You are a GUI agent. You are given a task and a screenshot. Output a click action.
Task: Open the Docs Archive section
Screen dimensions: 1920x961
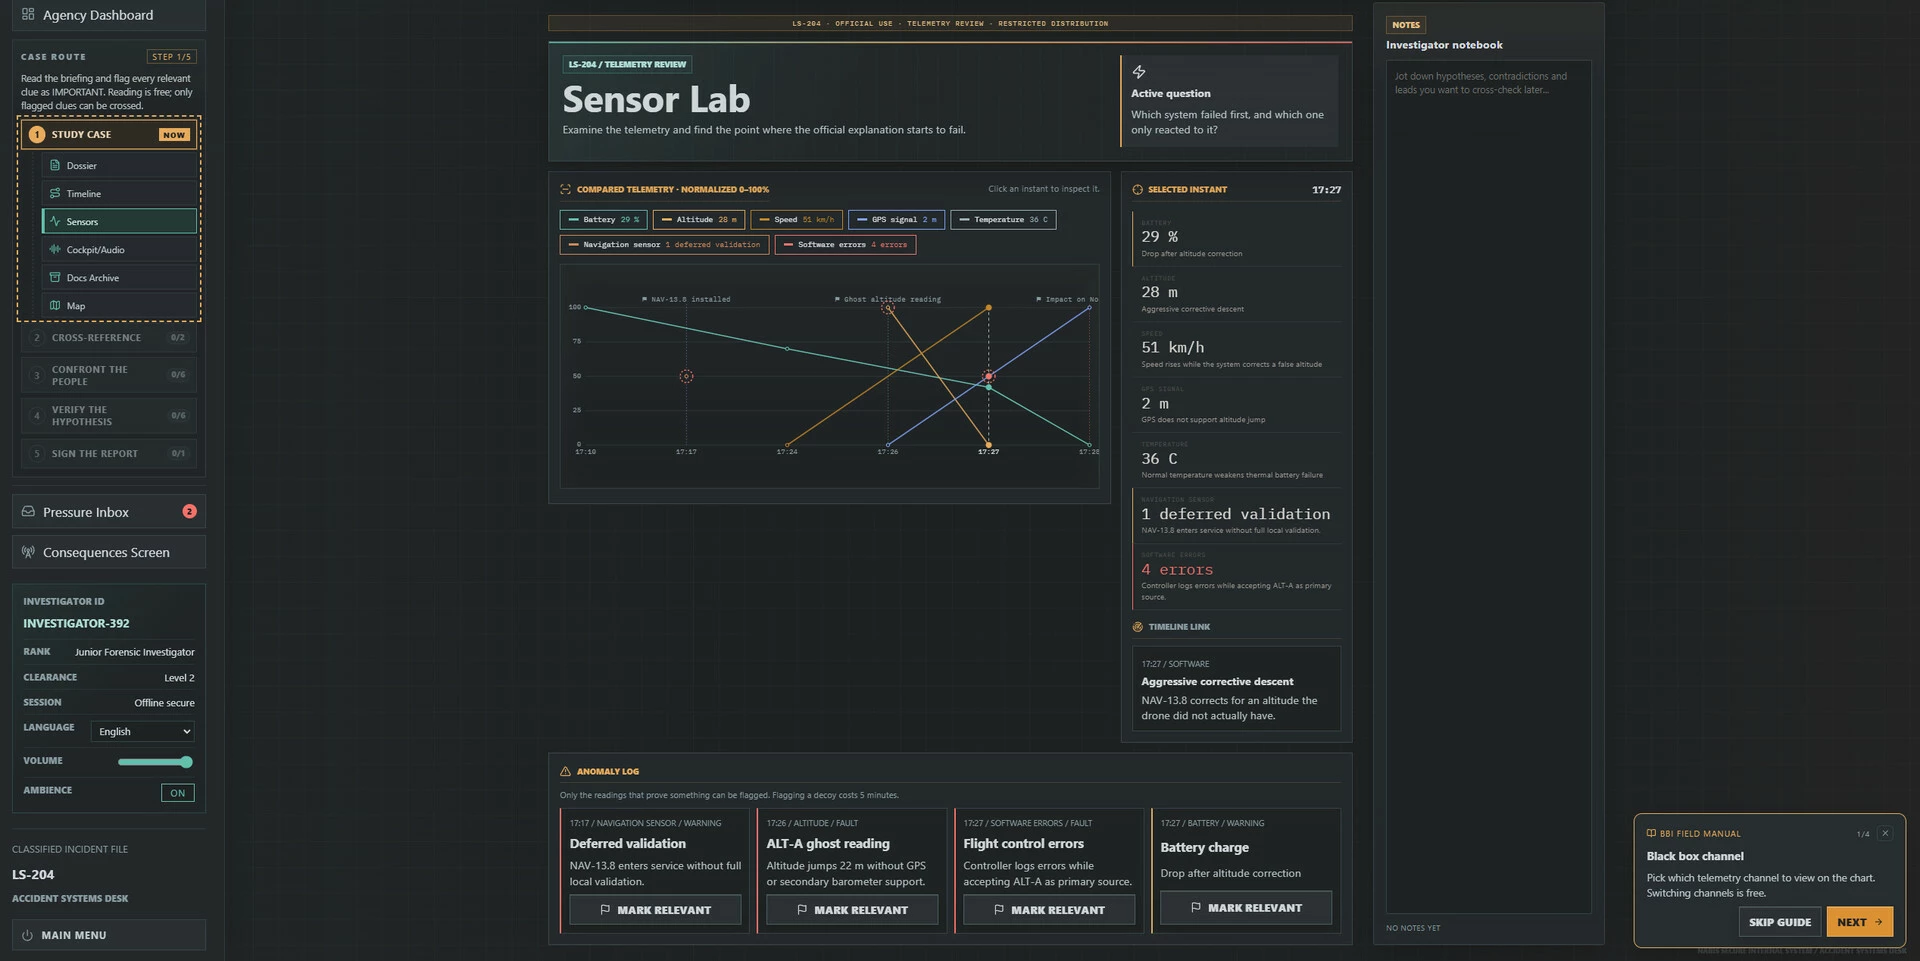(x=119, y=277)
